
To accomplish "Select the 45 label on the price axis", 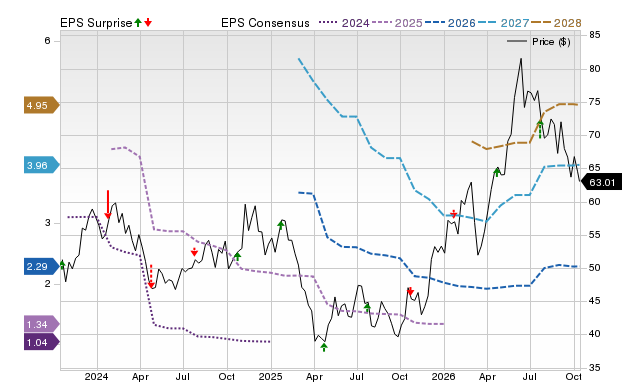I will pyautogui.click(x=594, y=301).
